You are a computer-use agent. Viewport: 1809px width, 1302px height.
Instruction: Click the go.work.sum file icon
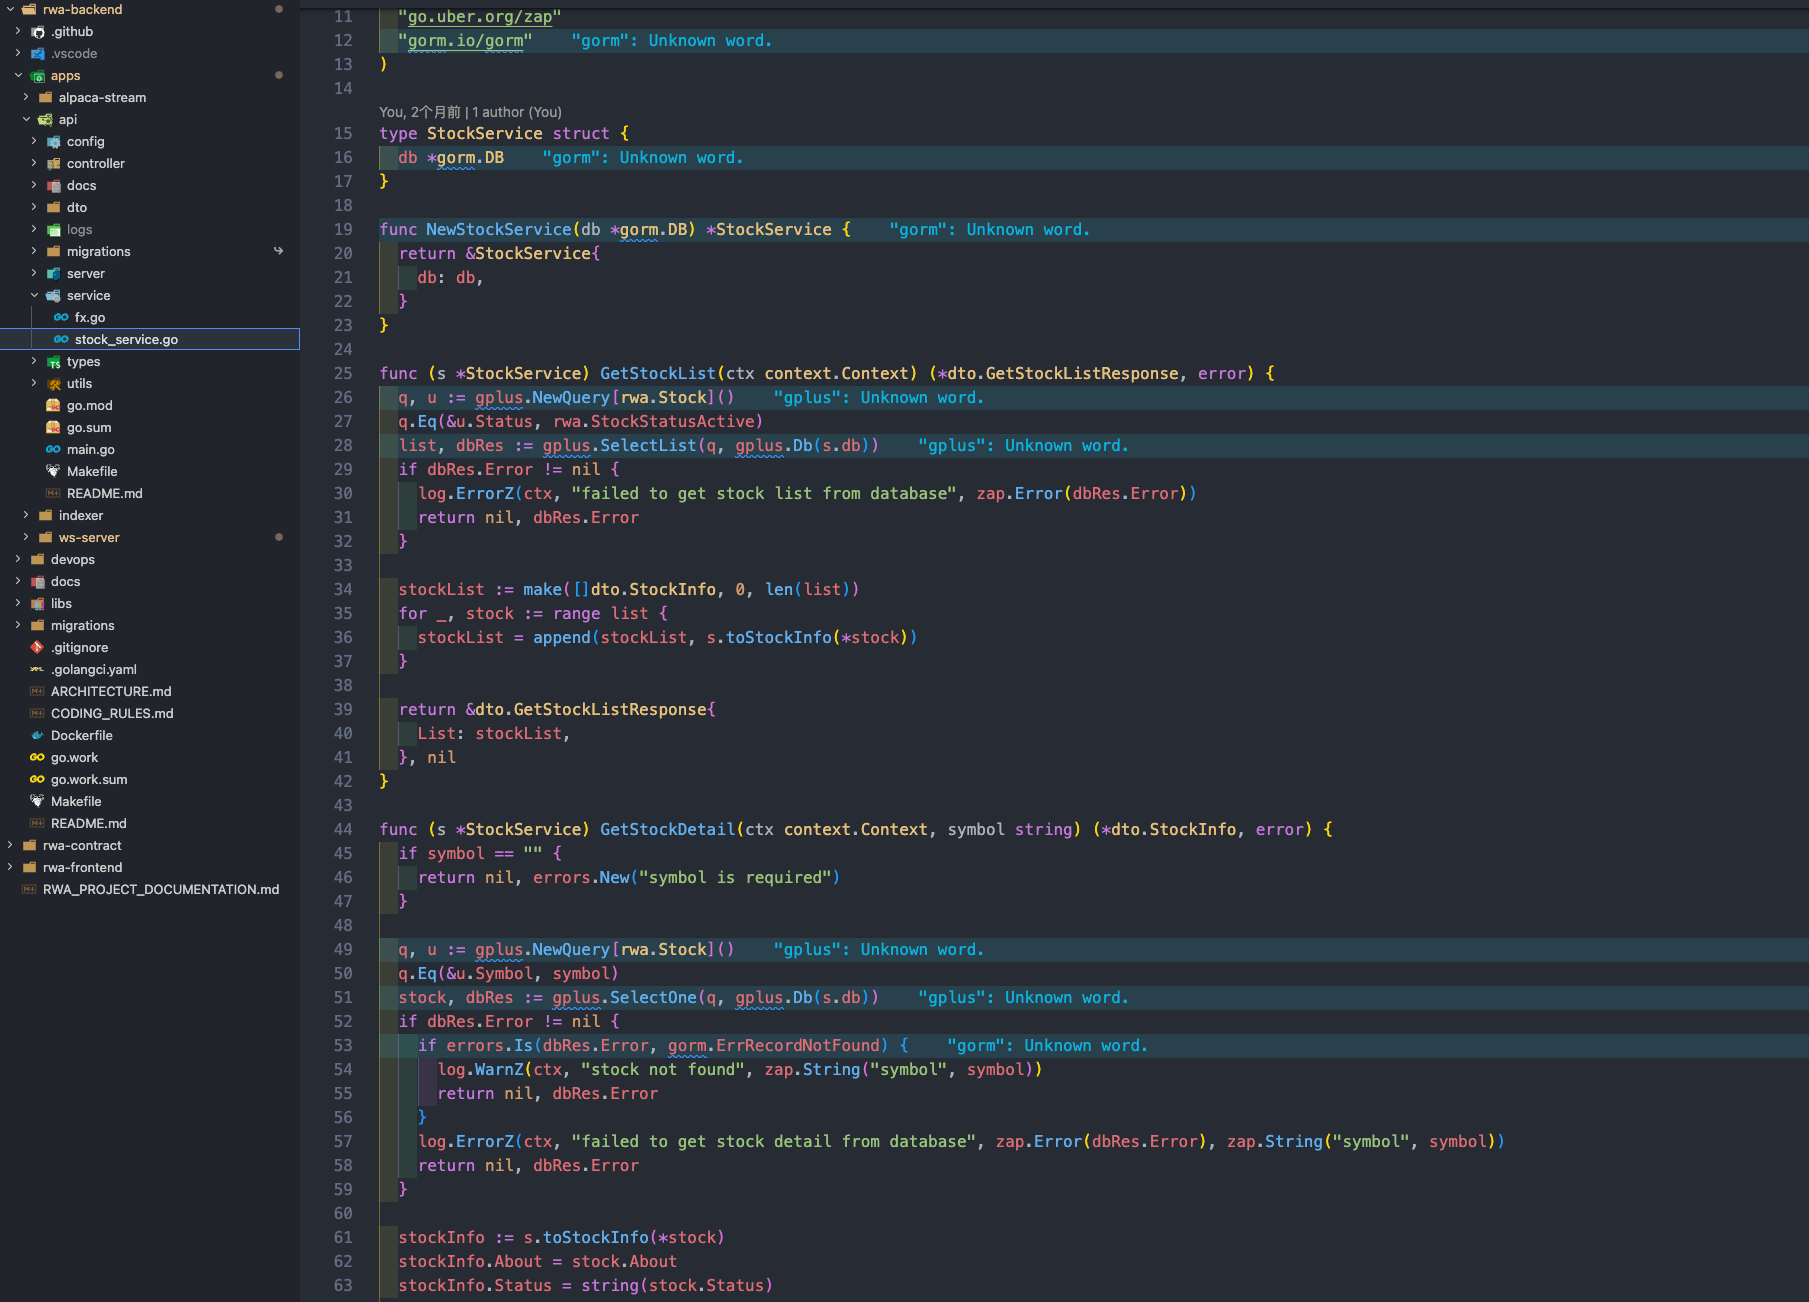click(x=37, y=779)
